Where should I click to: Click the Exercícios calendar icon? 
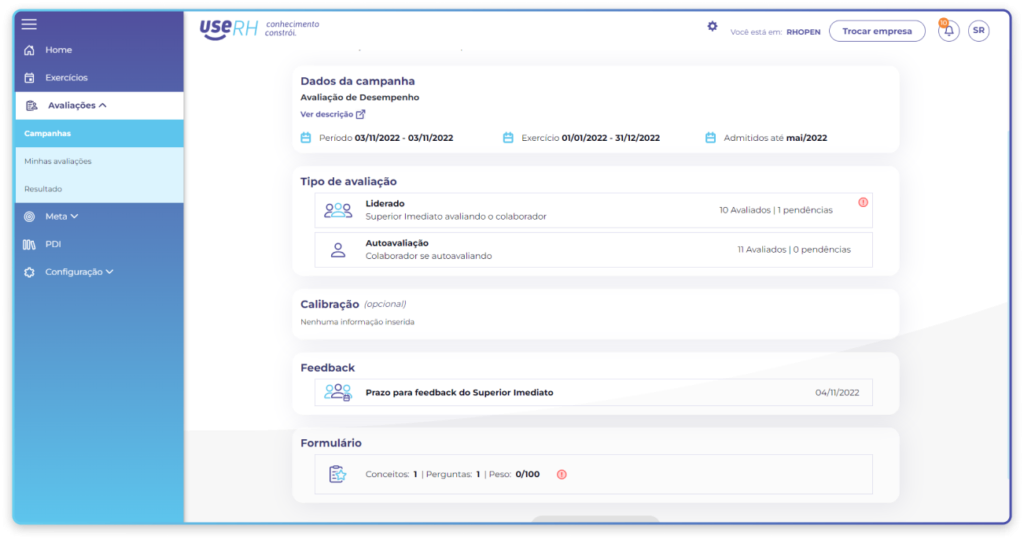click(29, 78)
